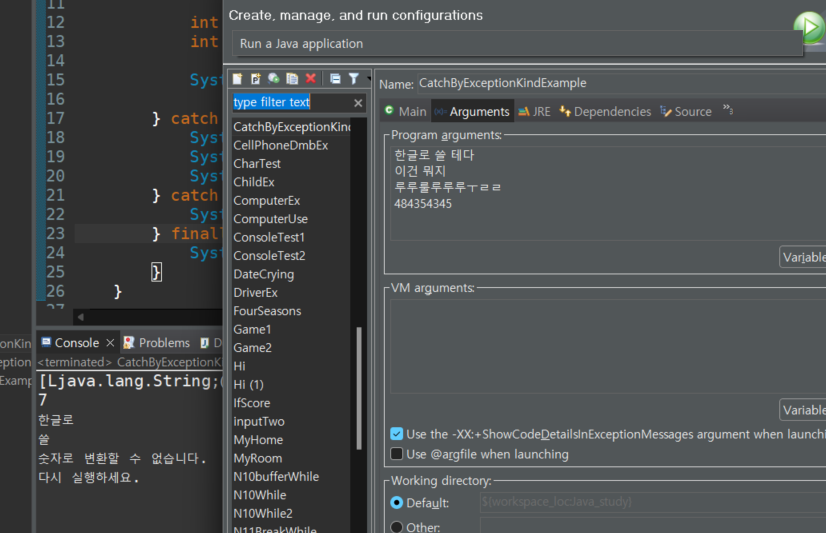Click the Duplicate configuration icon
Image resolution: width=826 pixels, height=533 pixels.
click(292, 79)
